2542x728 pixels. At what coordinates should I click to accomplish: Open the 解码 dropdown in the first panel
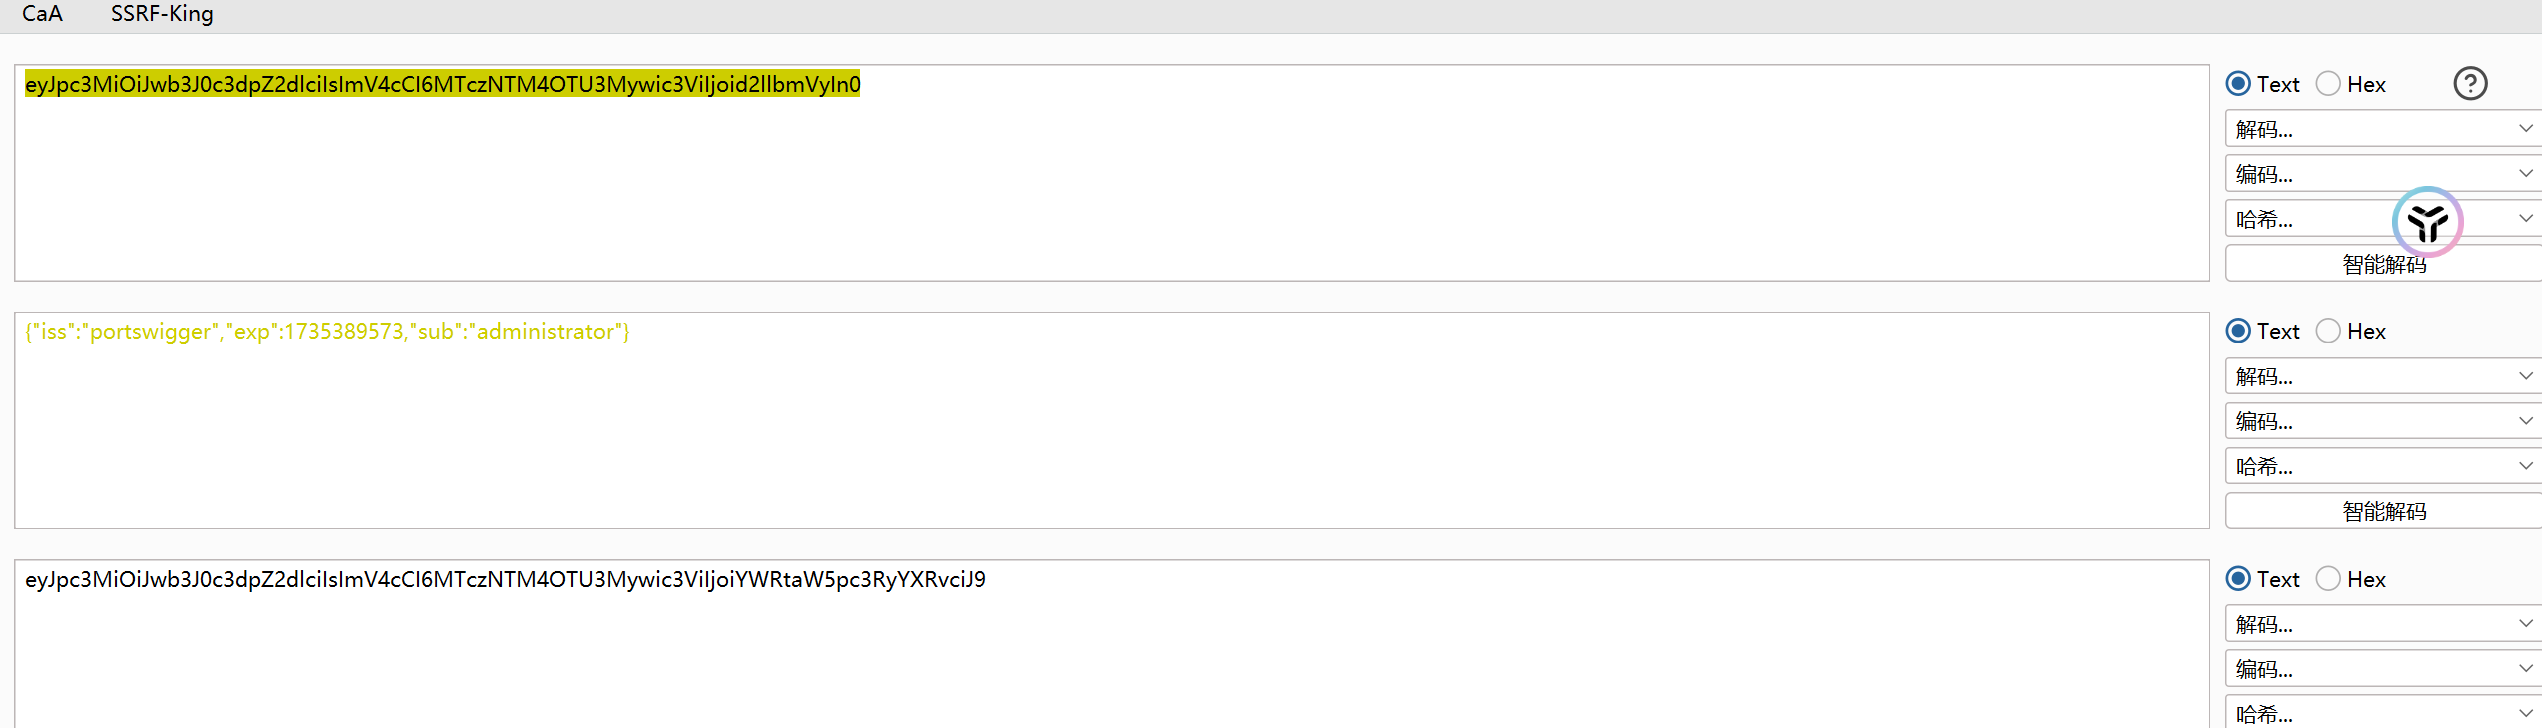pos(2380,129)
